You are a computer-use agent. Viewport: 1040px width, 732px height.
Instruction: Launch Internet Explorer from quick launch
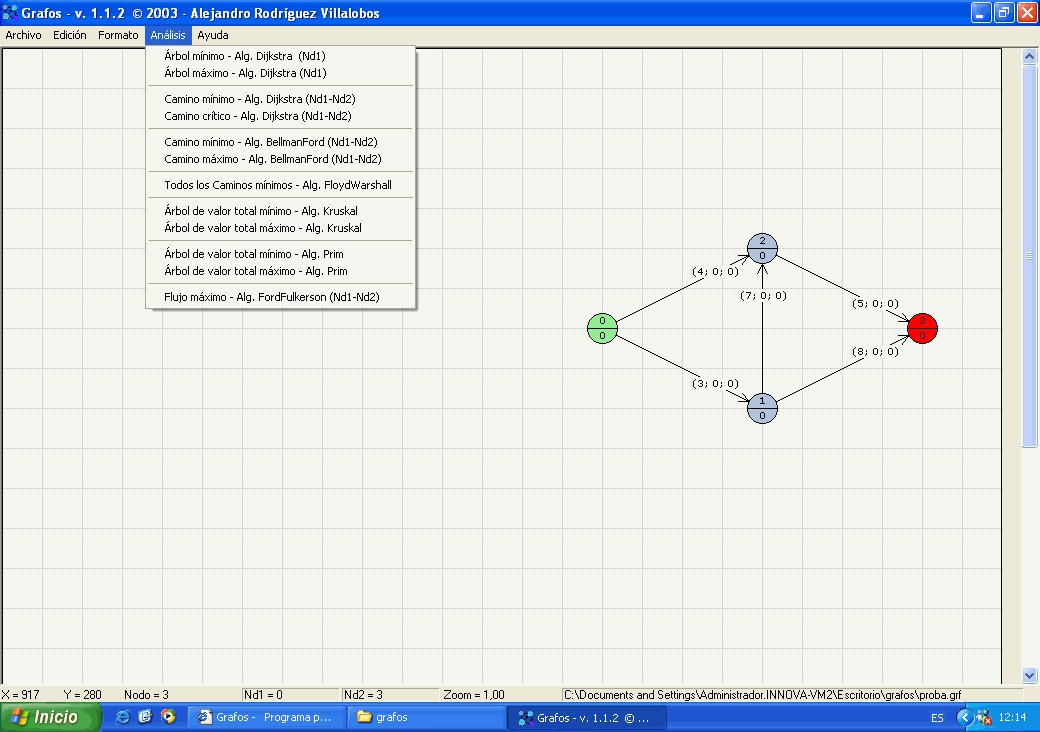click(x=123, y=717)
